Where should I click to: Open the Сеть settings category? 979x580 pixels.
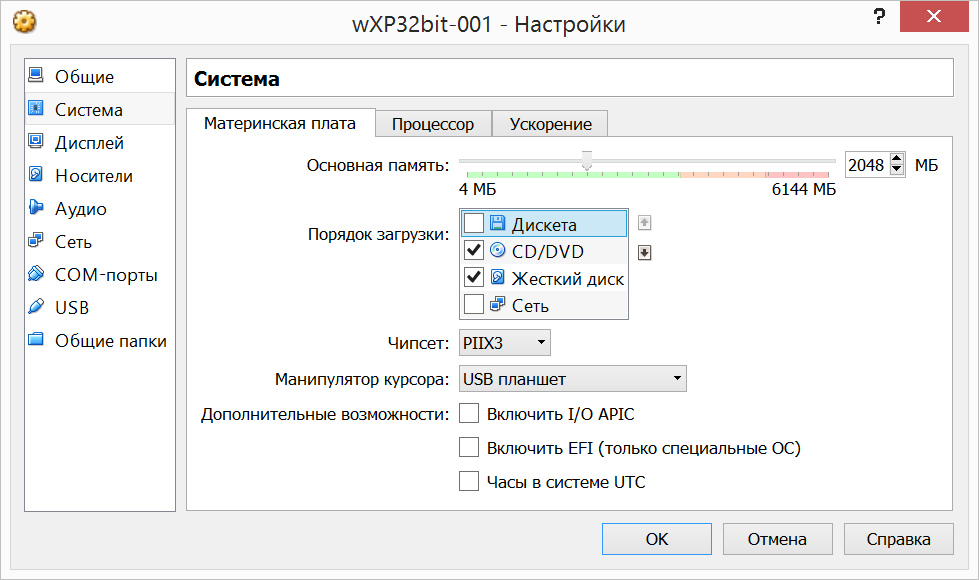pyautogui.click(x=100, y=242)
